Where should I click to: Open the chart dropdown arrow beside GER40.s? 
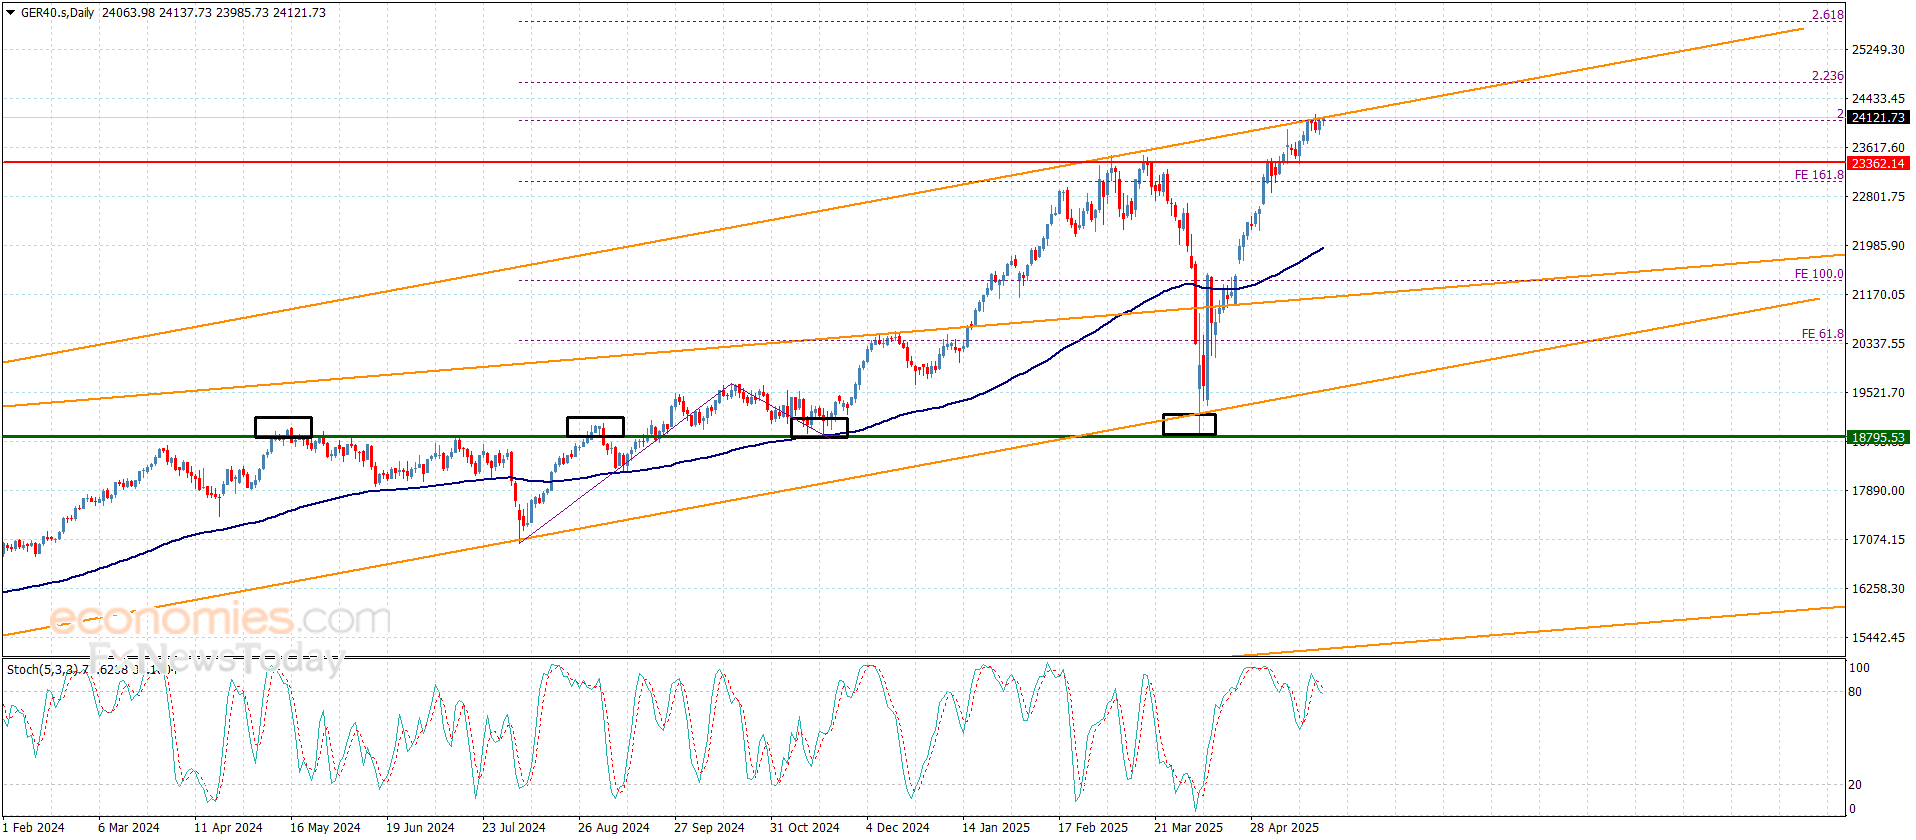[x=10, y=13]
